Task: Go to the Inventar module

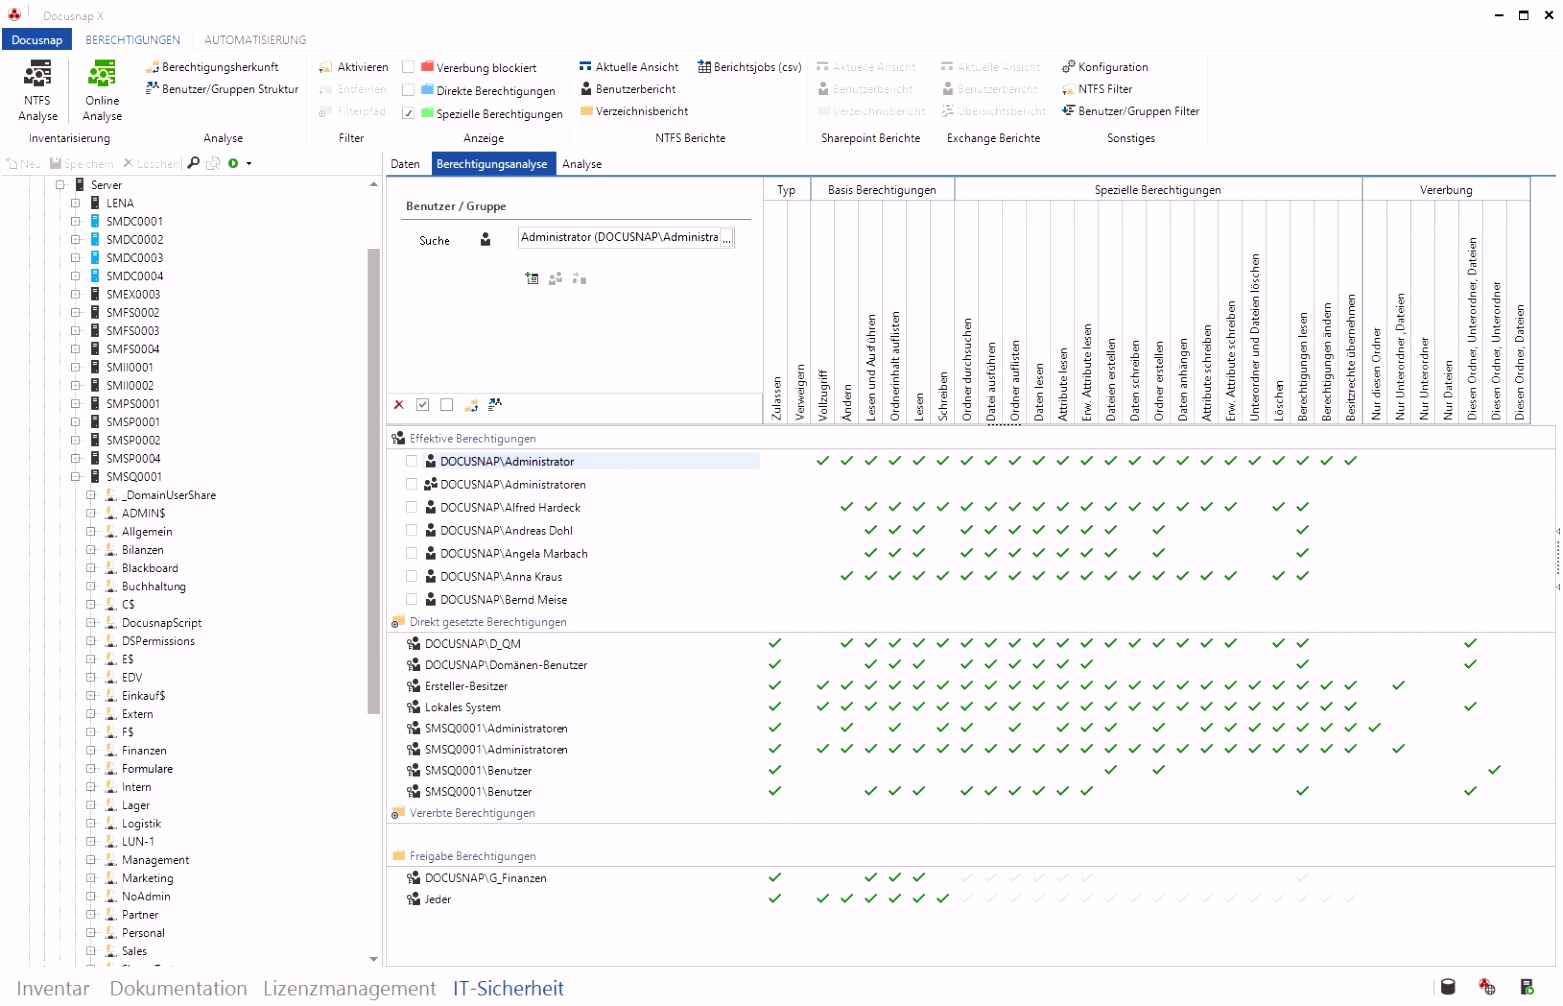Action: 53,988
